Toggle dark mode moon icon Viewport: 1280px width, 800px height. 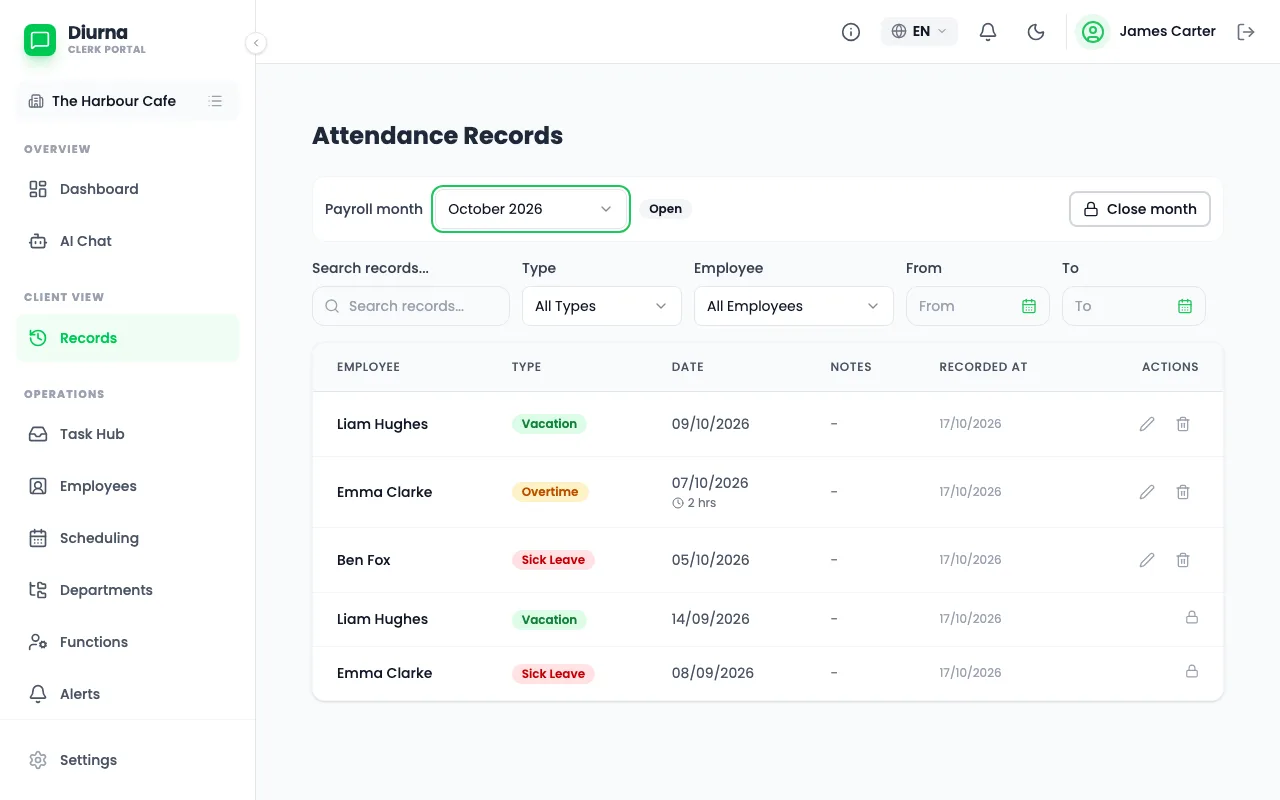[1036, 32]
